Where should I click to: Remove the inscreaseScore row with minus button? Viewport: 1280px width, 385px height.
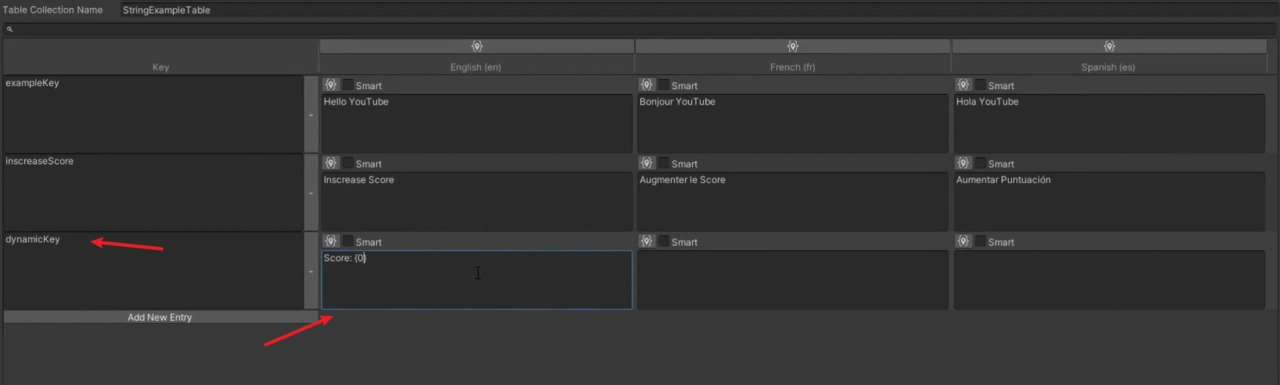pyautogui.click(x=311, y=193)
